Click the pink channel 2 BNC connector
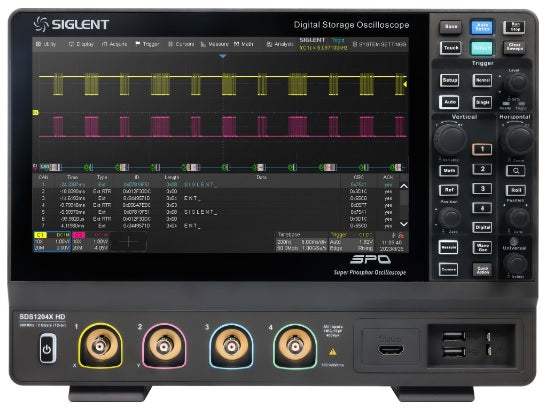 [x=164, y=346]
